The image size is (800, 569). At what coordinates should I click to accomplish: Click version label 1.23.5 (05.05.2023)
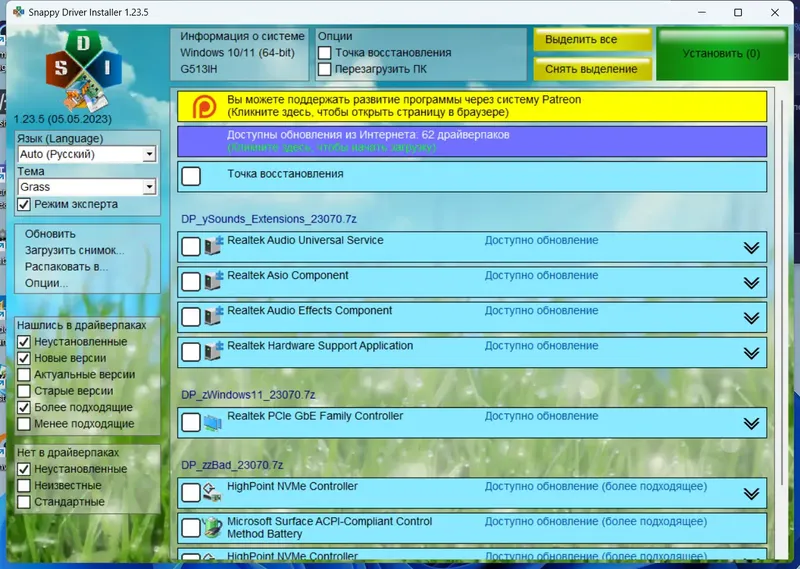(x=62, y=119)
